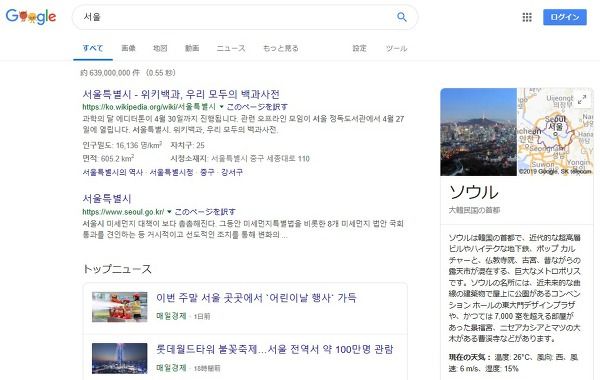Click the 롯데월드타워 news thumbnail image

(119, 358)
